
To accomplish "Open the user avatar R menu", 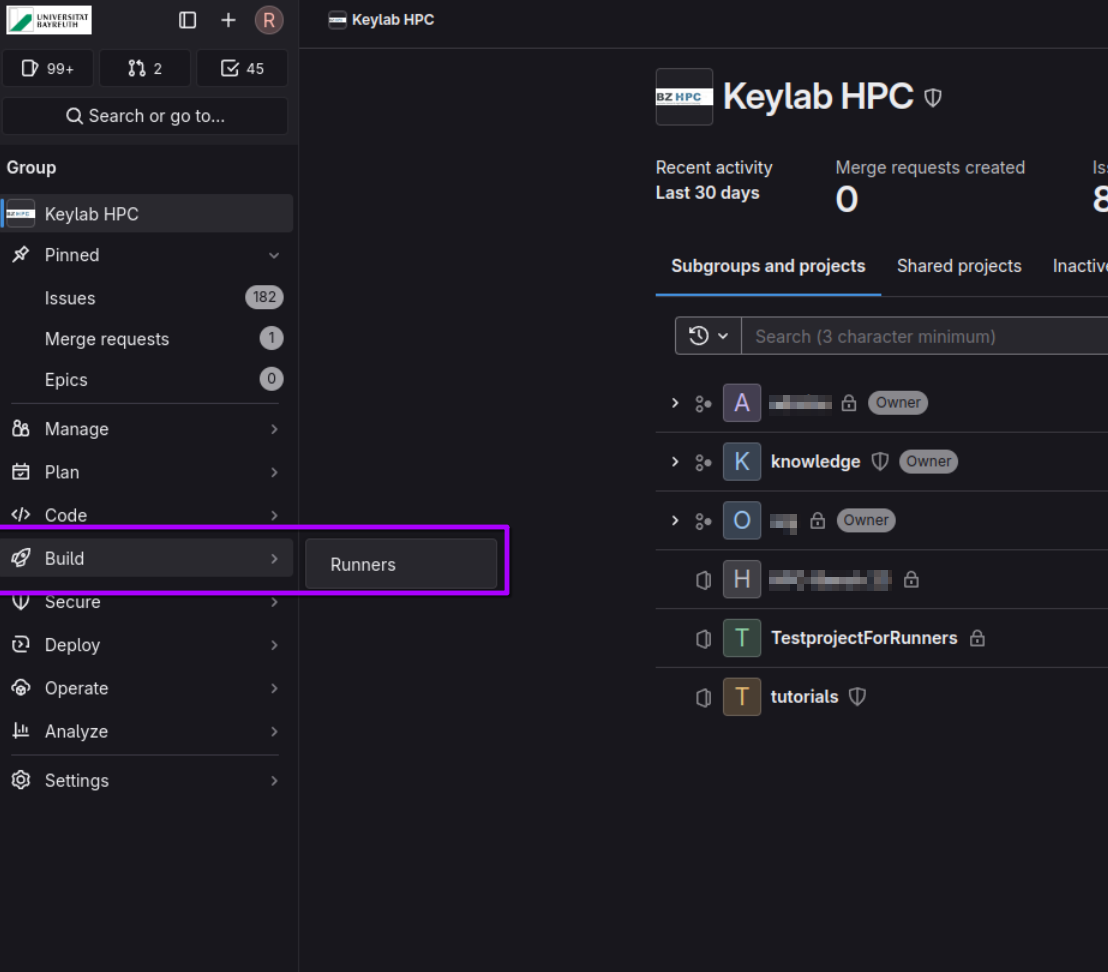I will click(269, 20).
